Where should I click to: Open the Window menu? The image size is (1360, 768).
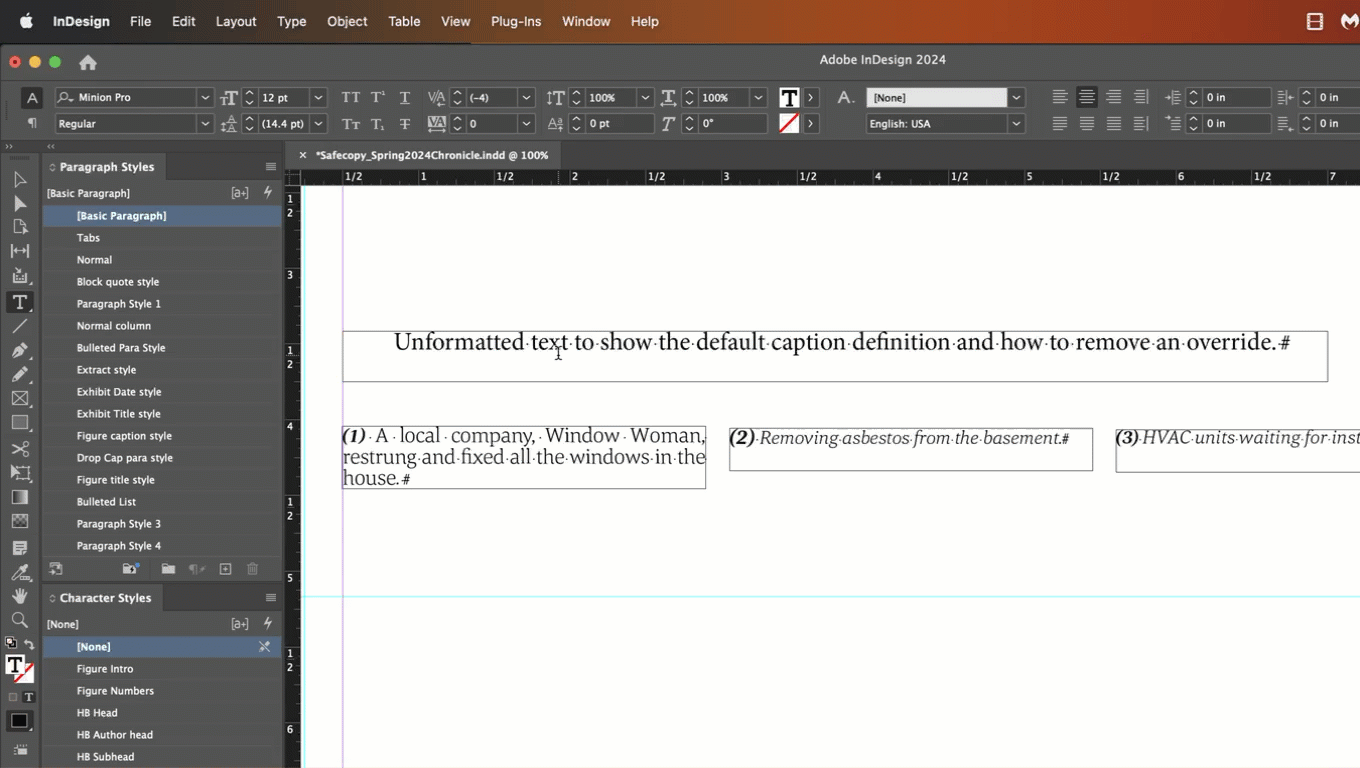(x=586, y=21)
